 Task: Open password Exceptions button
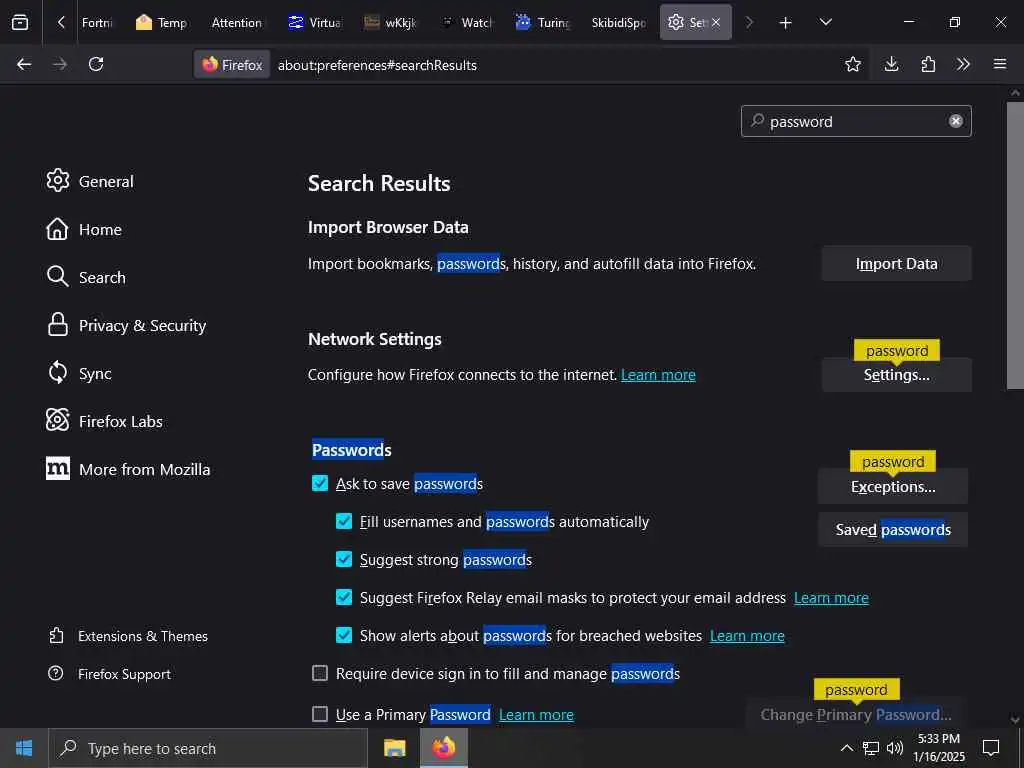tap(892, 487)
